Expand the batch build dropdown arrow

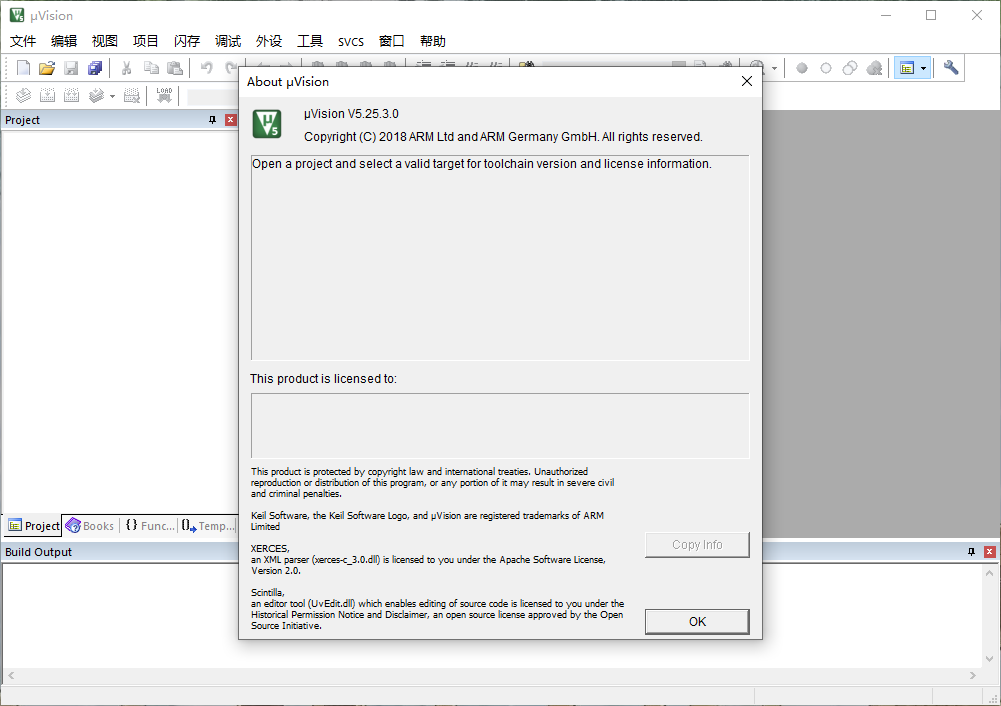click(112, 96)
